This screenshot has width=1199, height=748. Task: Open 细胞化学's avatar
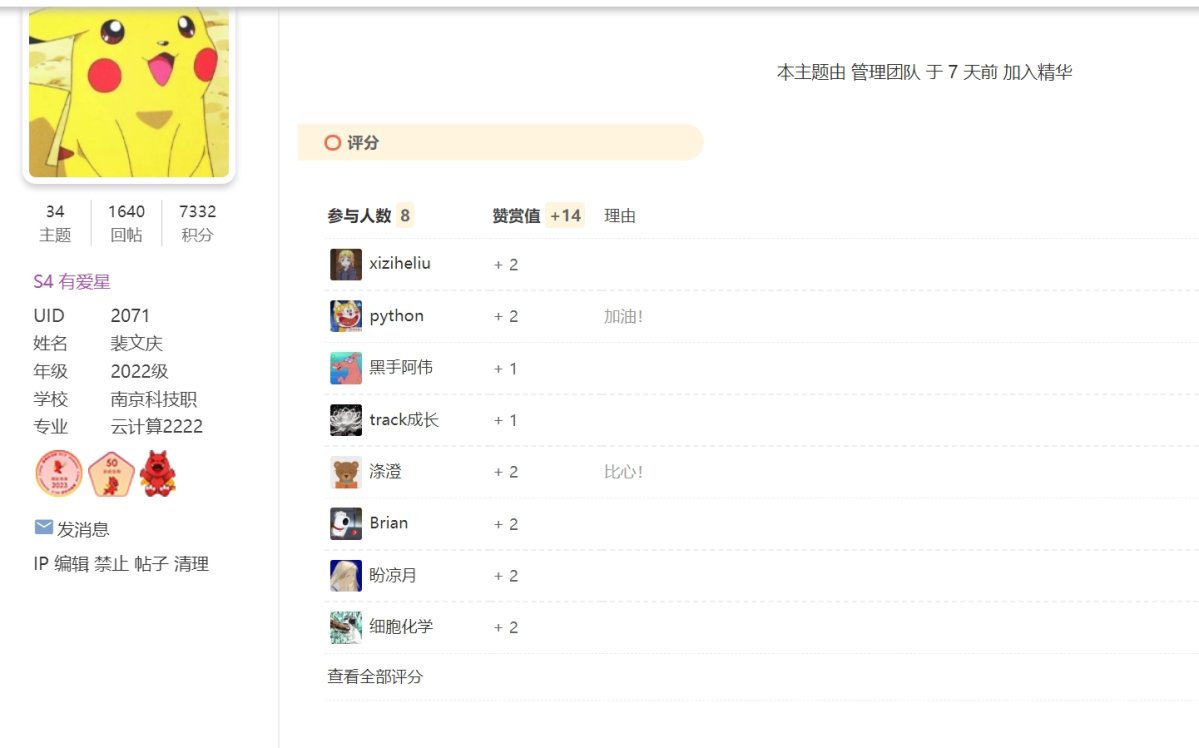[346, 628]
